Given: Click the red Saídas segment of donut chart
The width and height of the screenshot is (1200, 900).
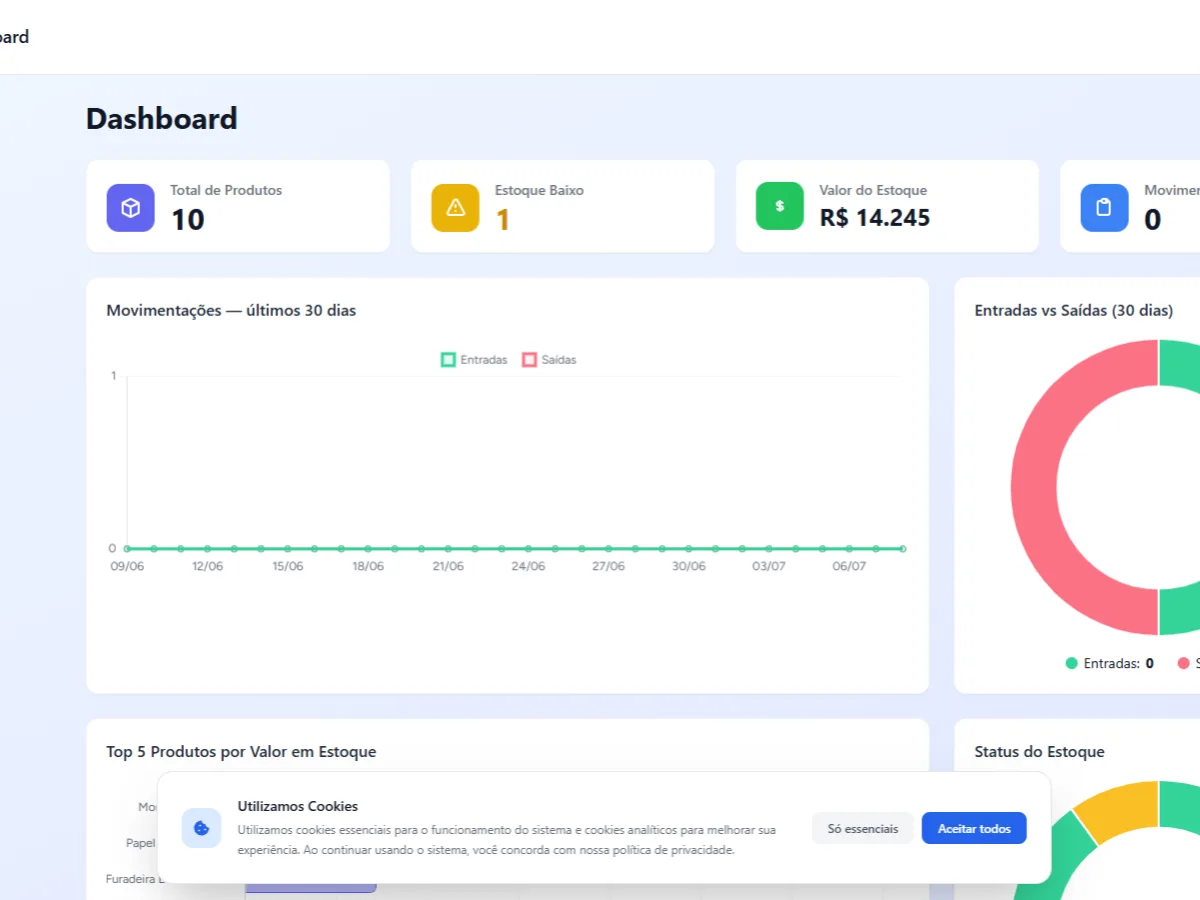Looking at the screenshot, I should tap(1032, 488).
